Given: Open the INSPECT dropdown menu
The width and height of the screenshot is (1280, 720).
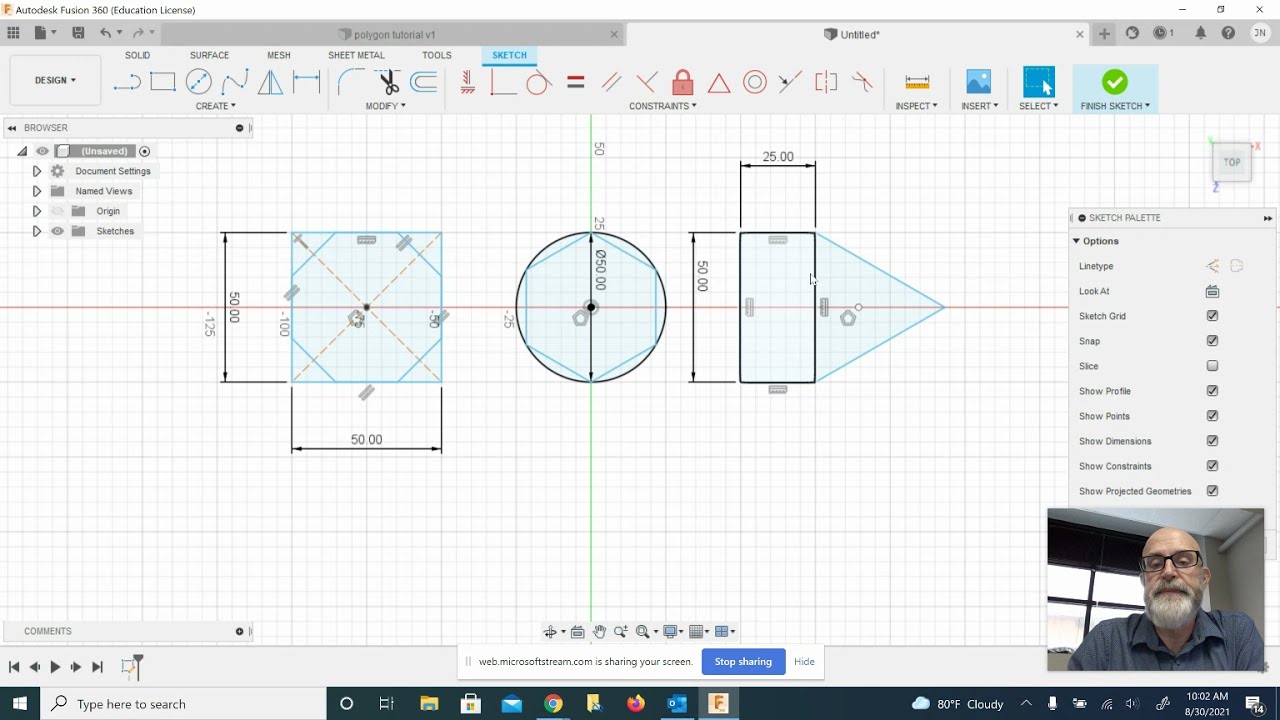Looking at the screenshot, I should click(916, 106).
